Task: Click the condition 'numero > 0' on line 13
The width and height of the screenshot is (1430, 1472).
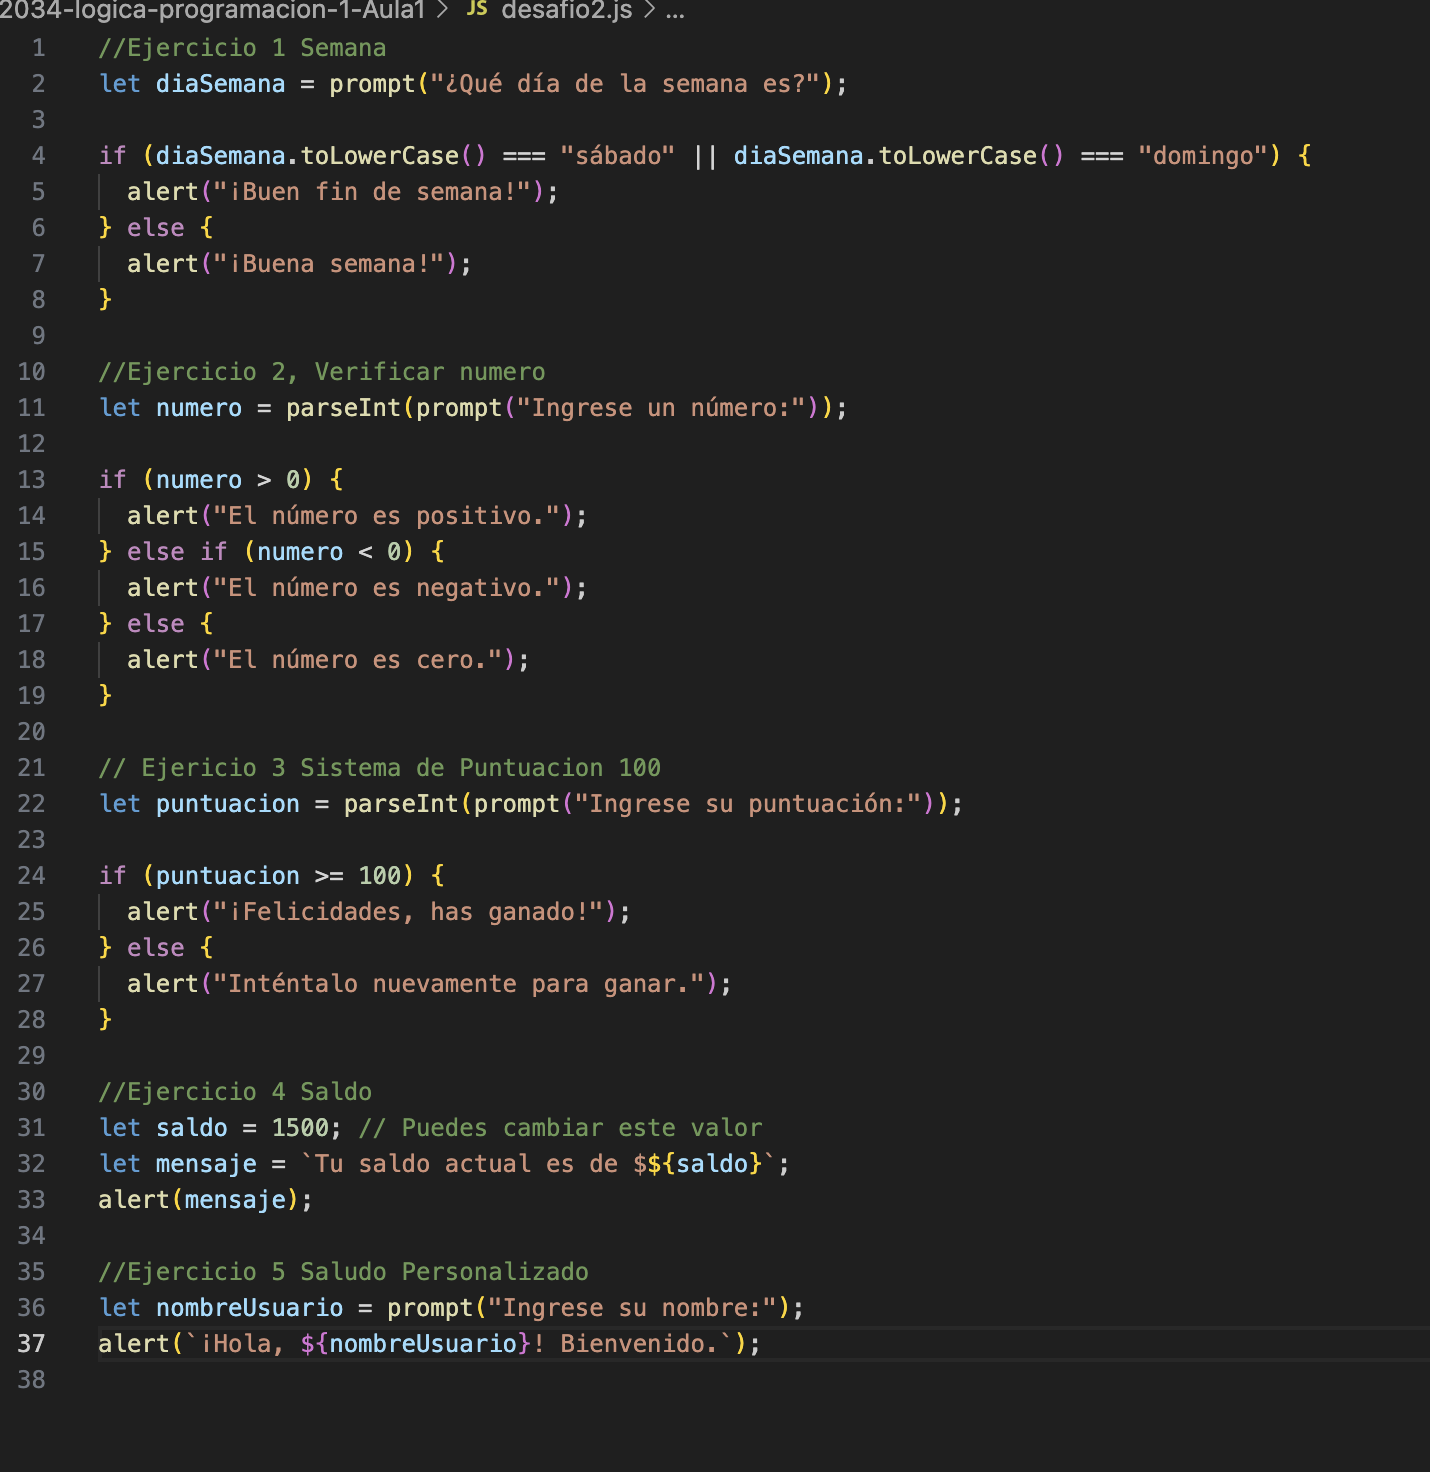Action: 227,480
